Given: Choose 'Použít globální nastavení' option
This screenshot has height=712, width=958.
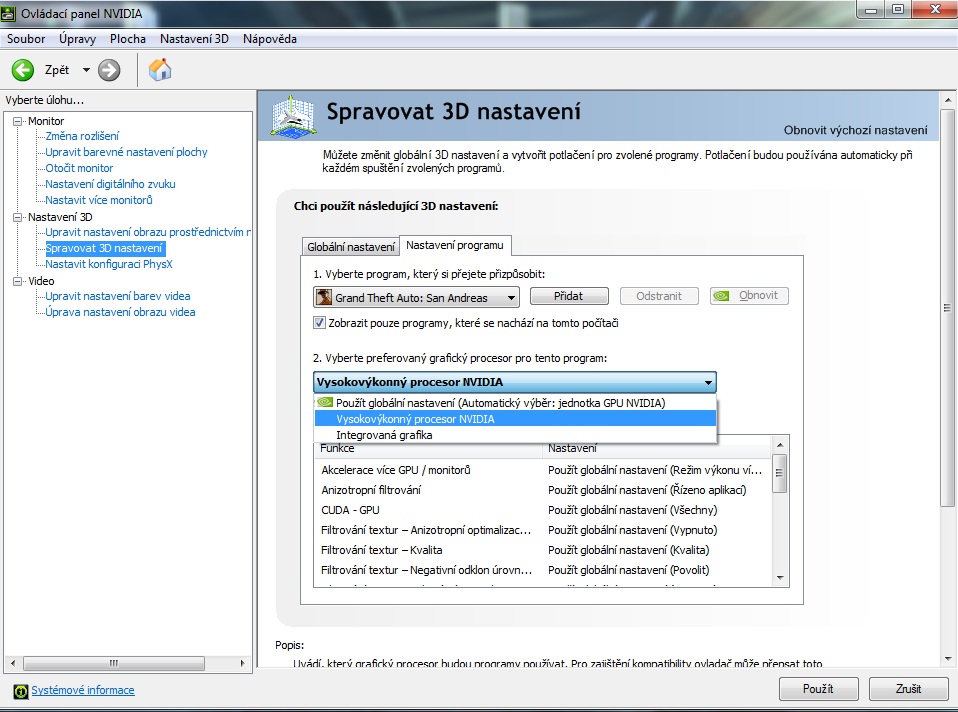Looking at the screenshot, I should point(514,403).
